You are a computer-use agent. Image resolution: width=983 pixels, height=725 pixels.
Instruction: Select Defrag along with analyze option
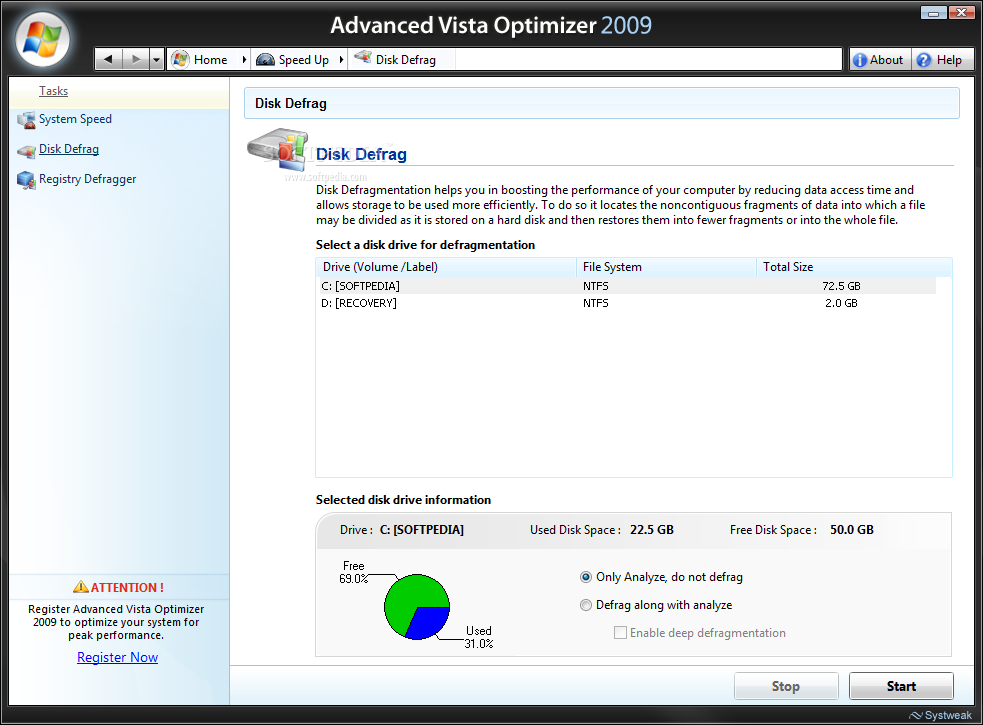click(x=656, y=605)
